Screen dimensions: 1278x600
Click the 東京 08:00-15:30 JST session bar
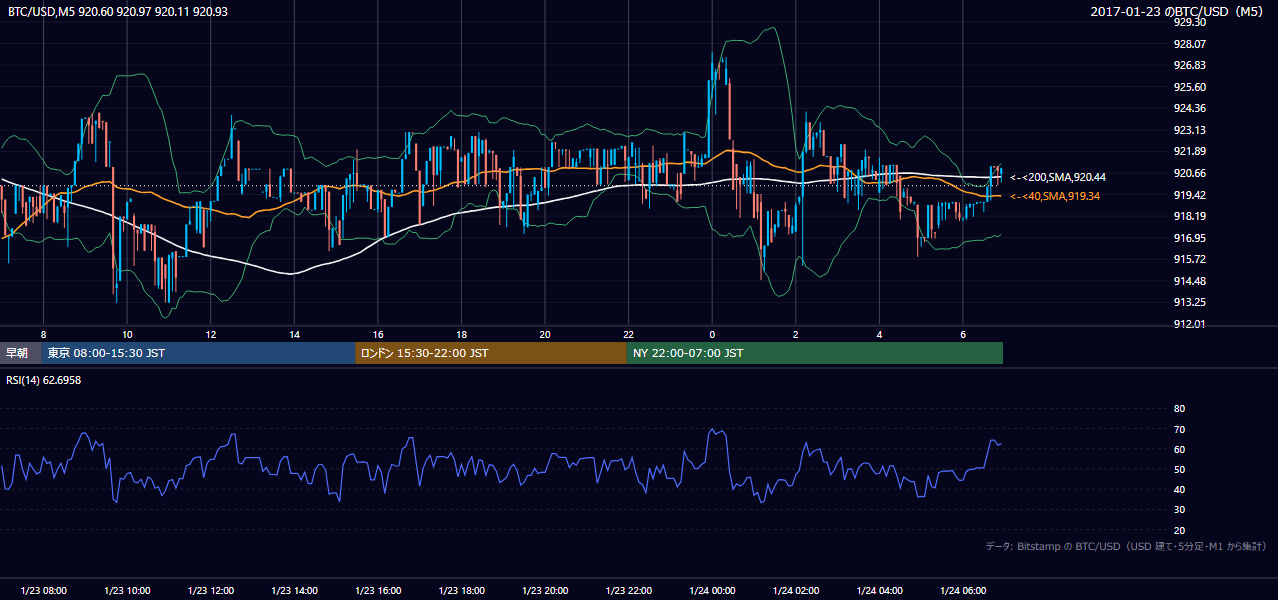198,353
